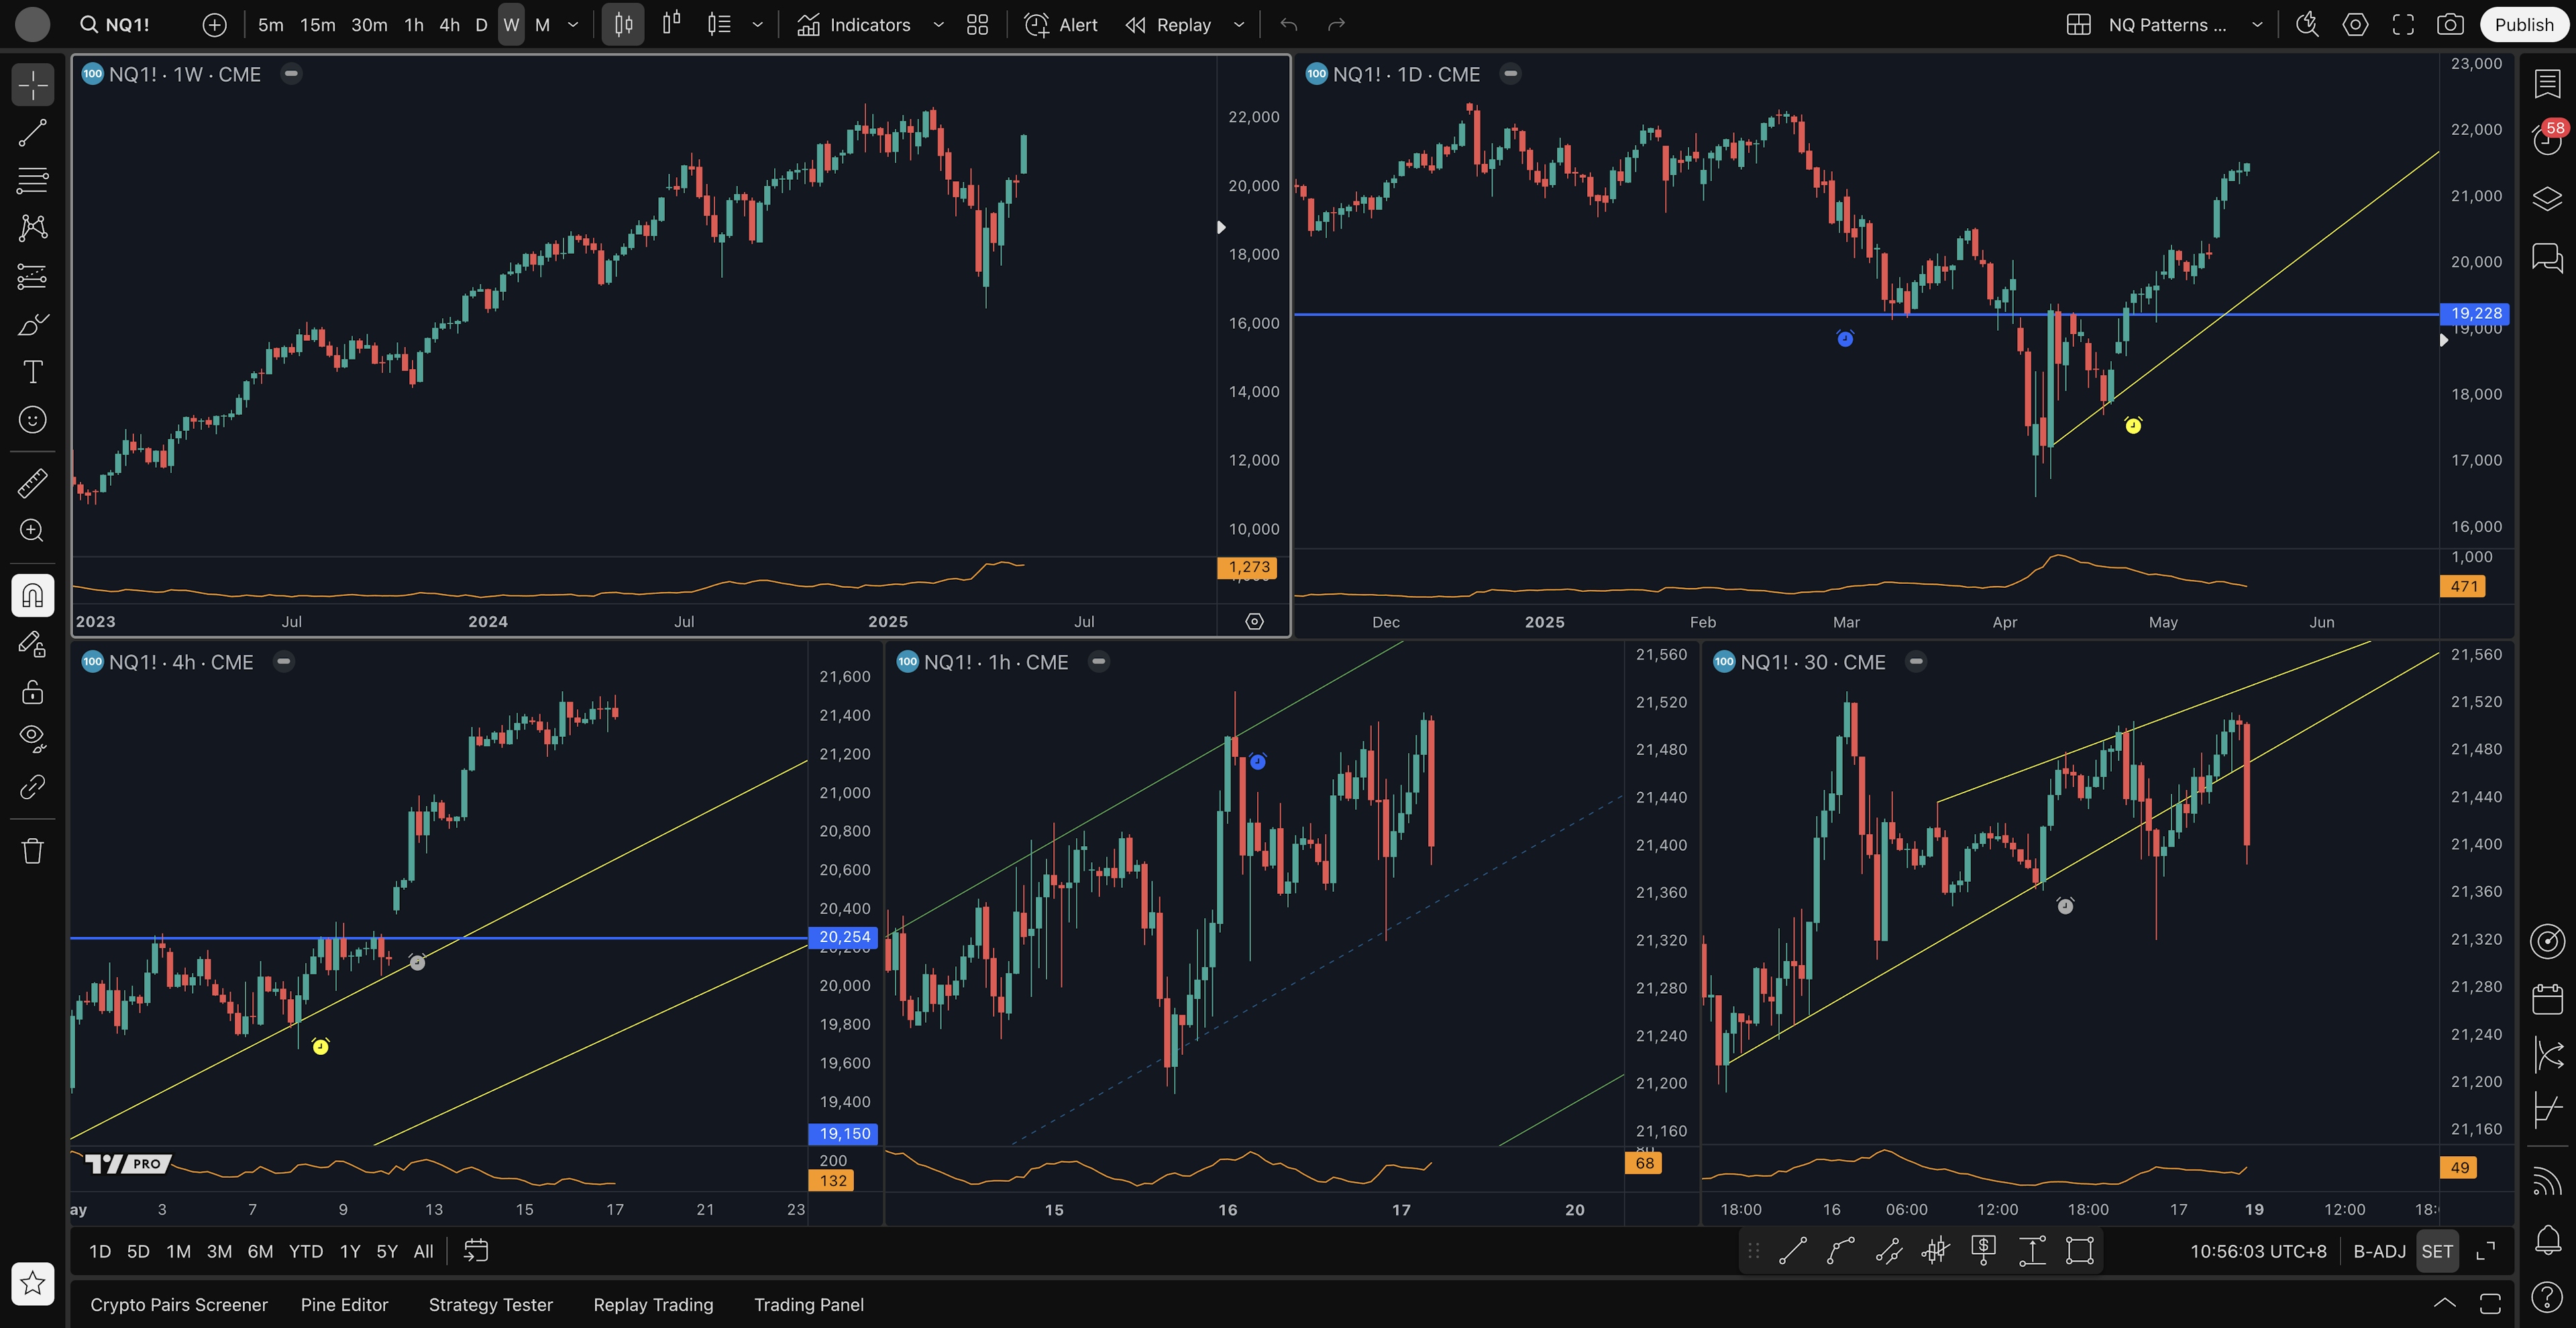The width and height of the screenshot is (2576, 1328).
Task: Expand the Replay dropdown arrow
Action: pos(1239,25)
